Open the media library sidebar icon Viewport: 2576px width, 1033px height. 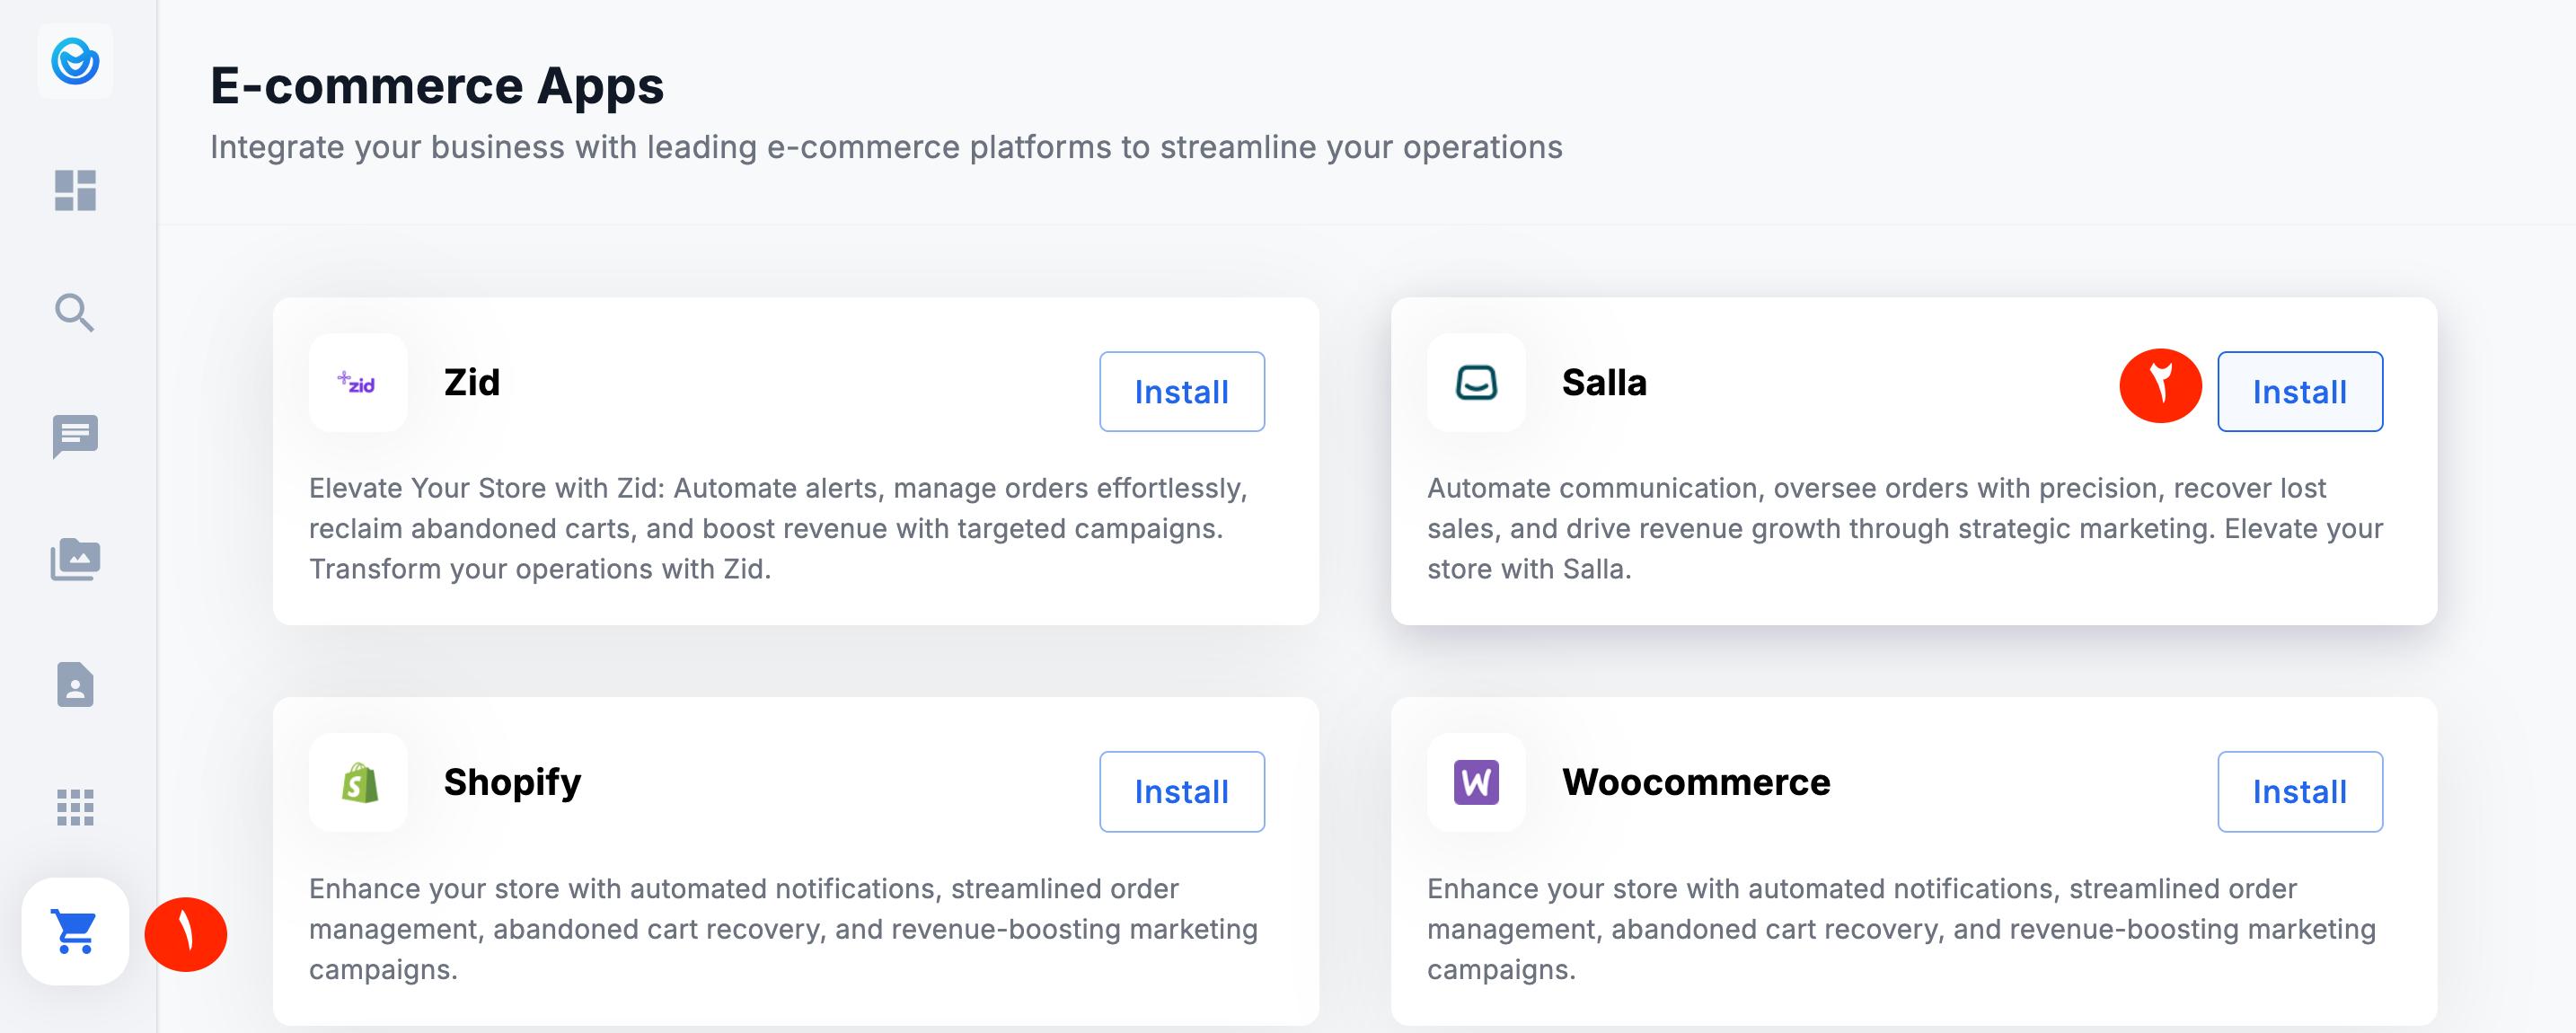click(x=75, y=559)
